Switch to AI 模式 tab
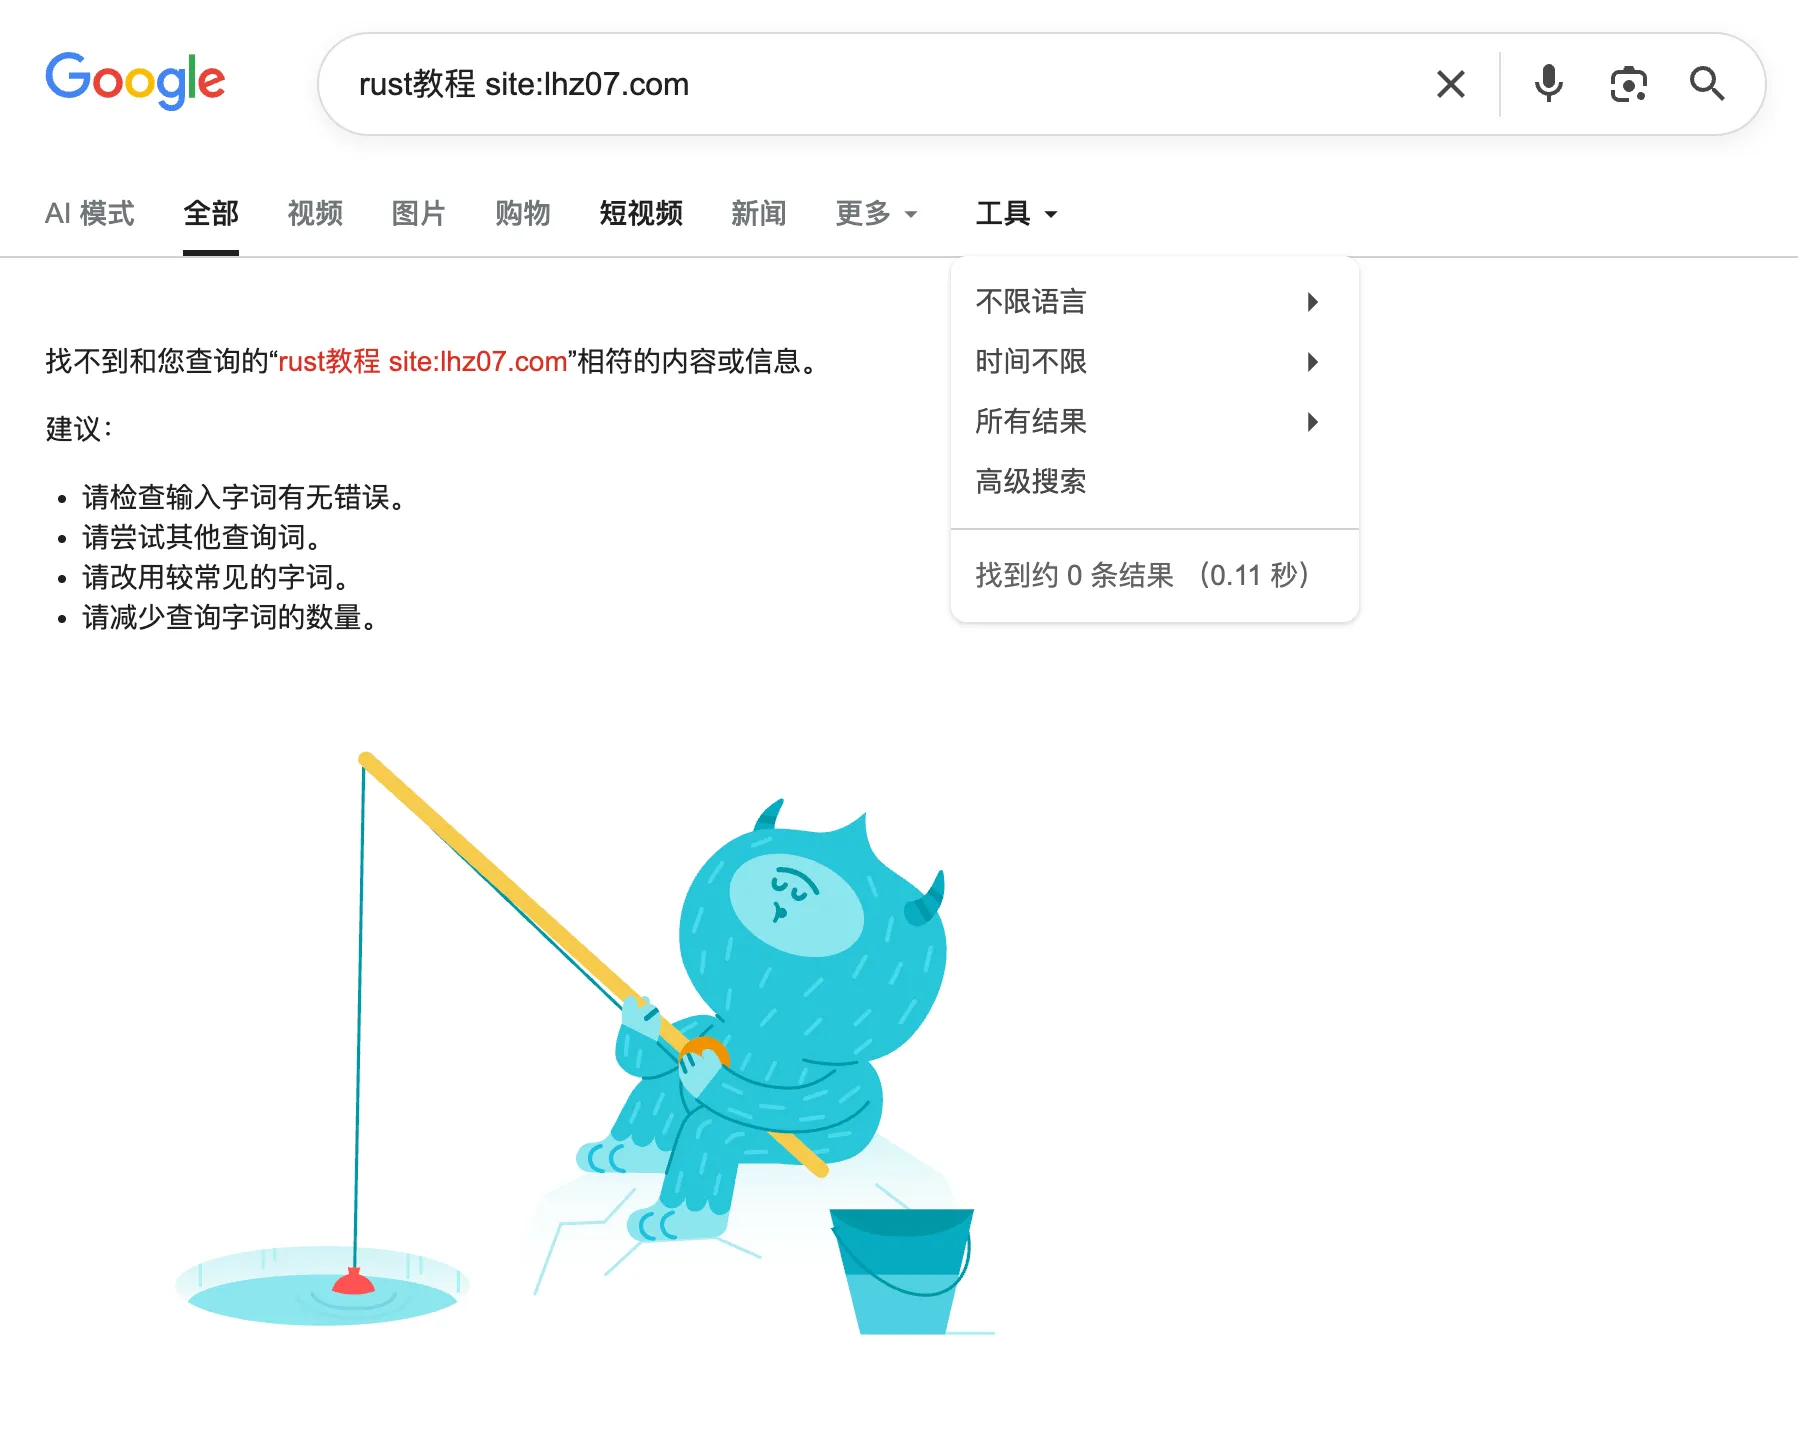 pyautogui.click(x=89, y=213)
